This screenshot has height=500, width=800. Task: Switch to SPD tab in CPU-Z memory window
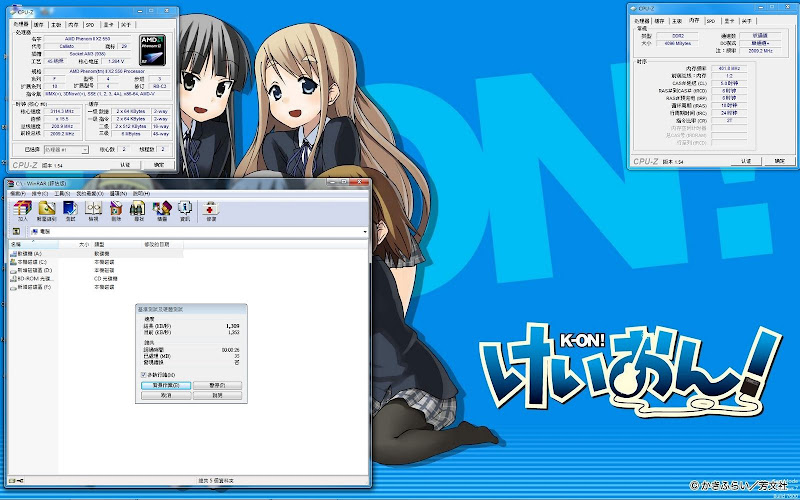(x=711, y=21)
